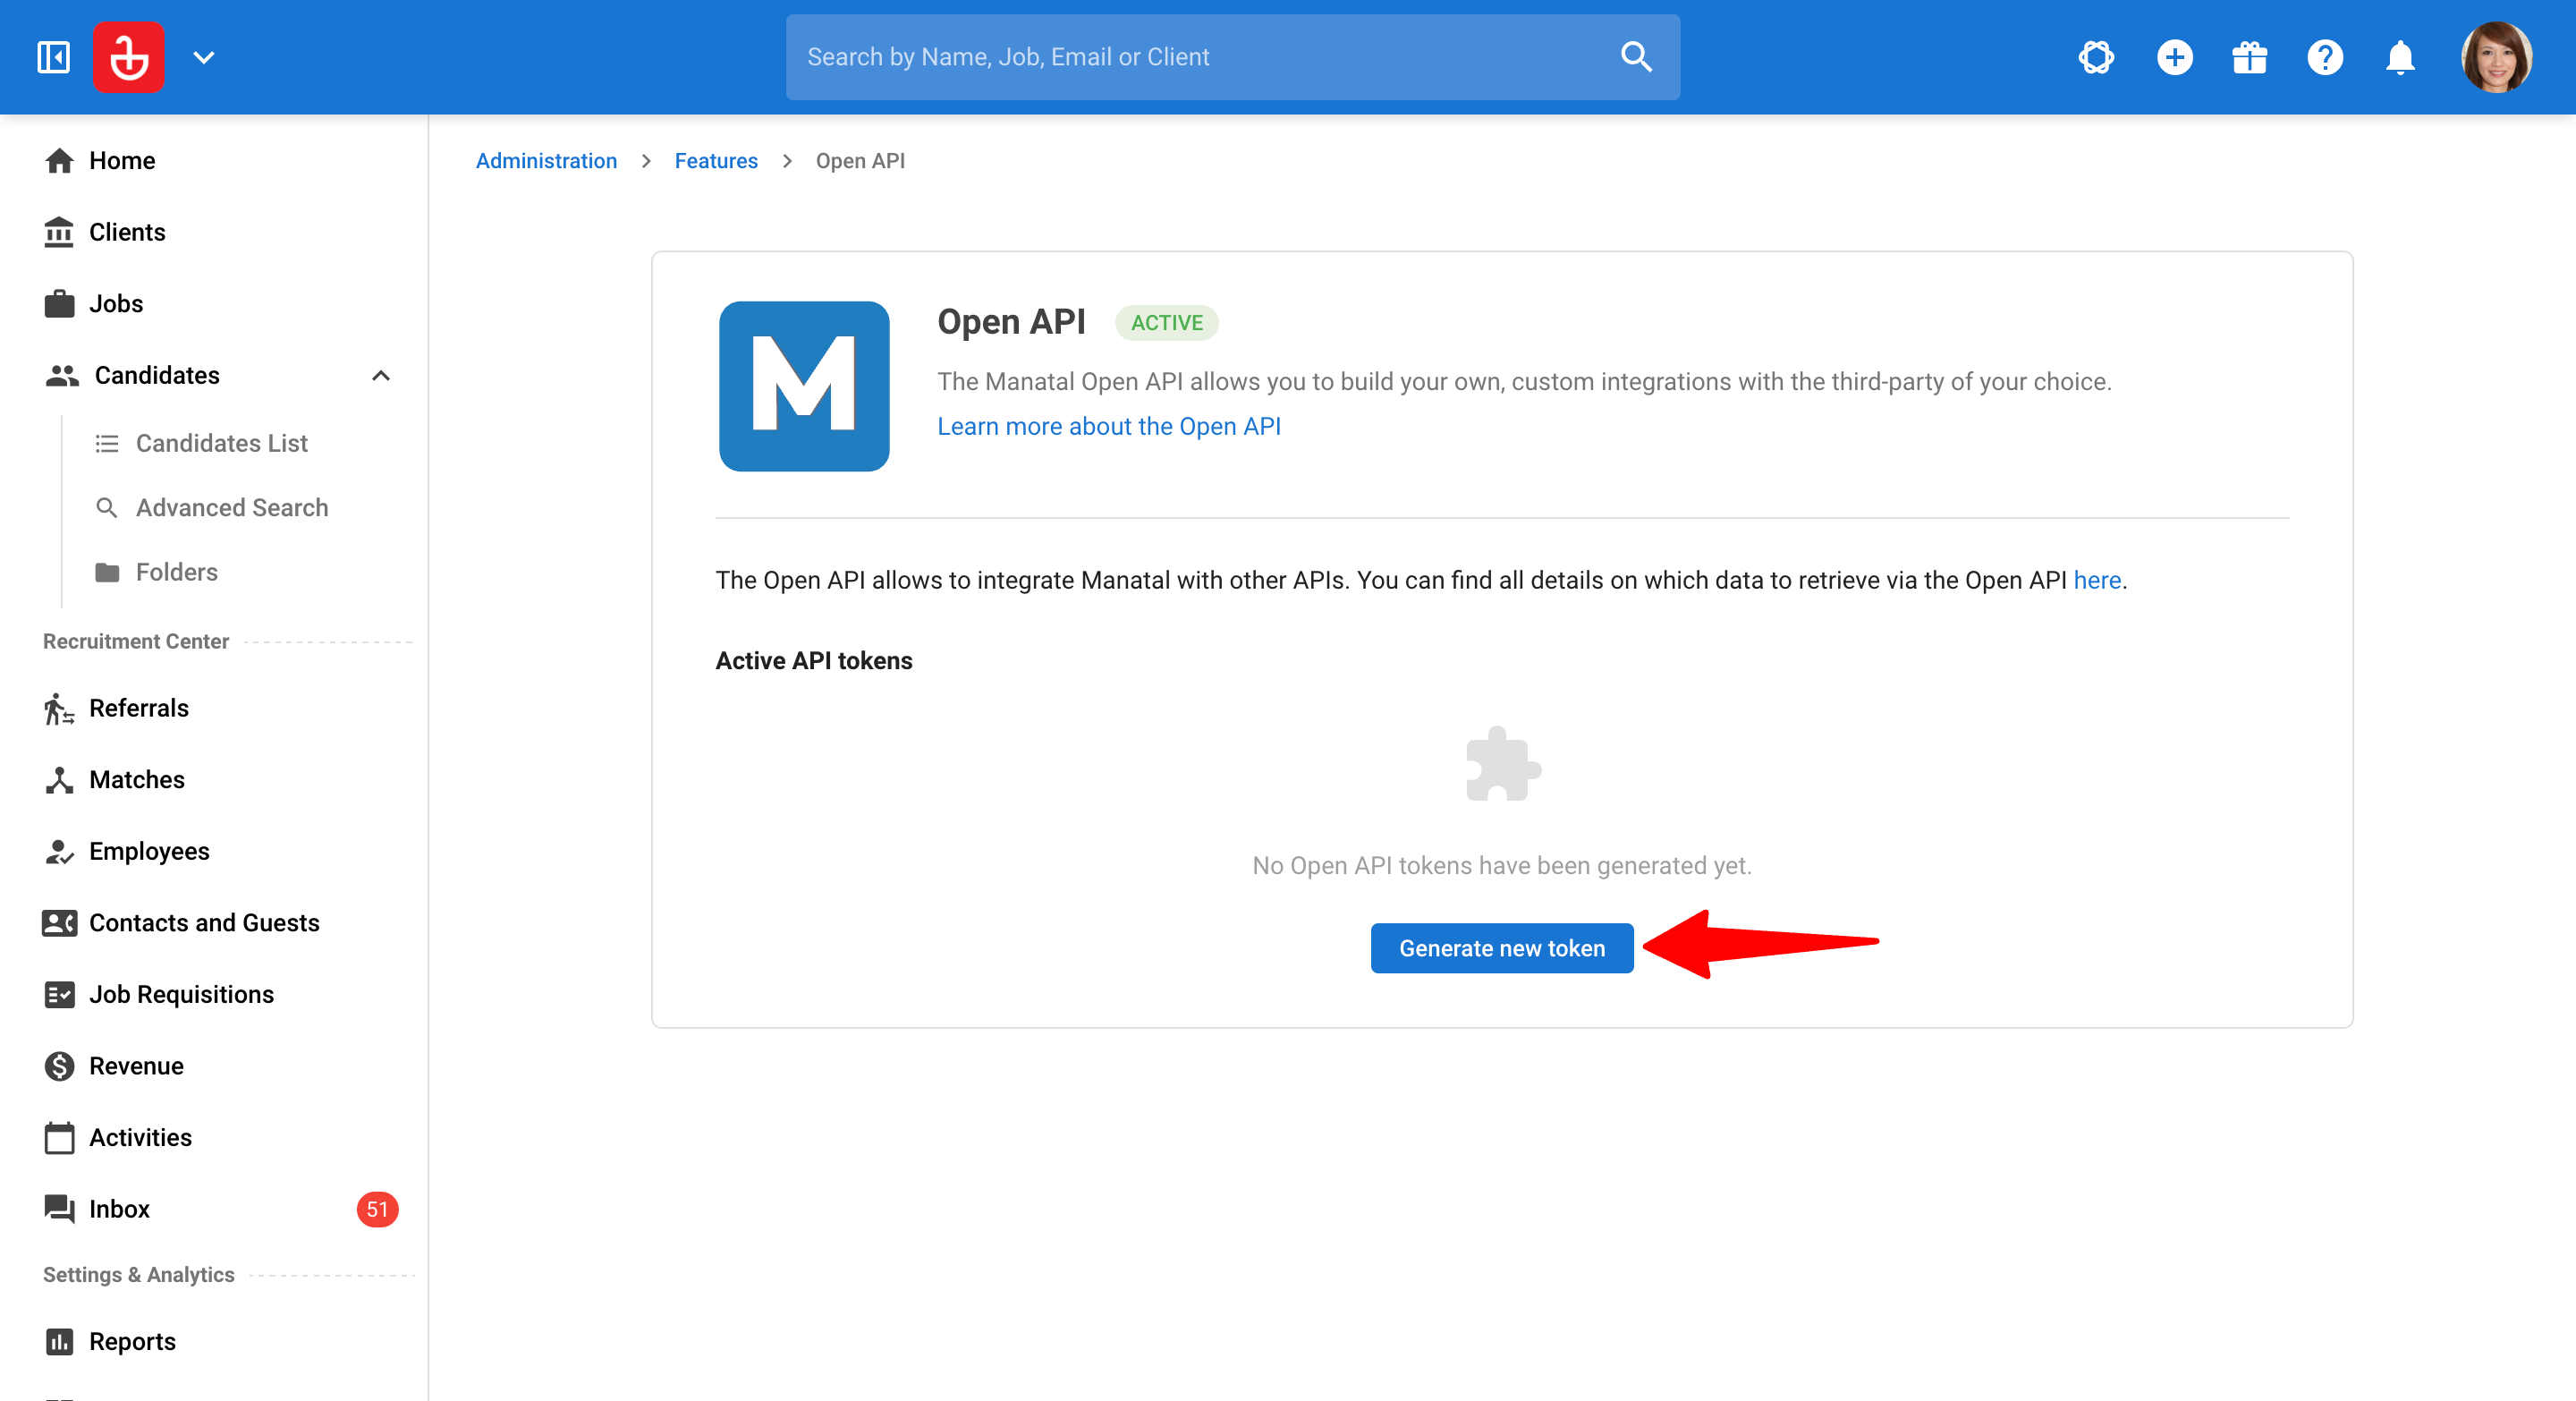Collapse the Candidates submenu chevron
The width and height of the screenshot is (2576, 1401).
tap(381, 376)
